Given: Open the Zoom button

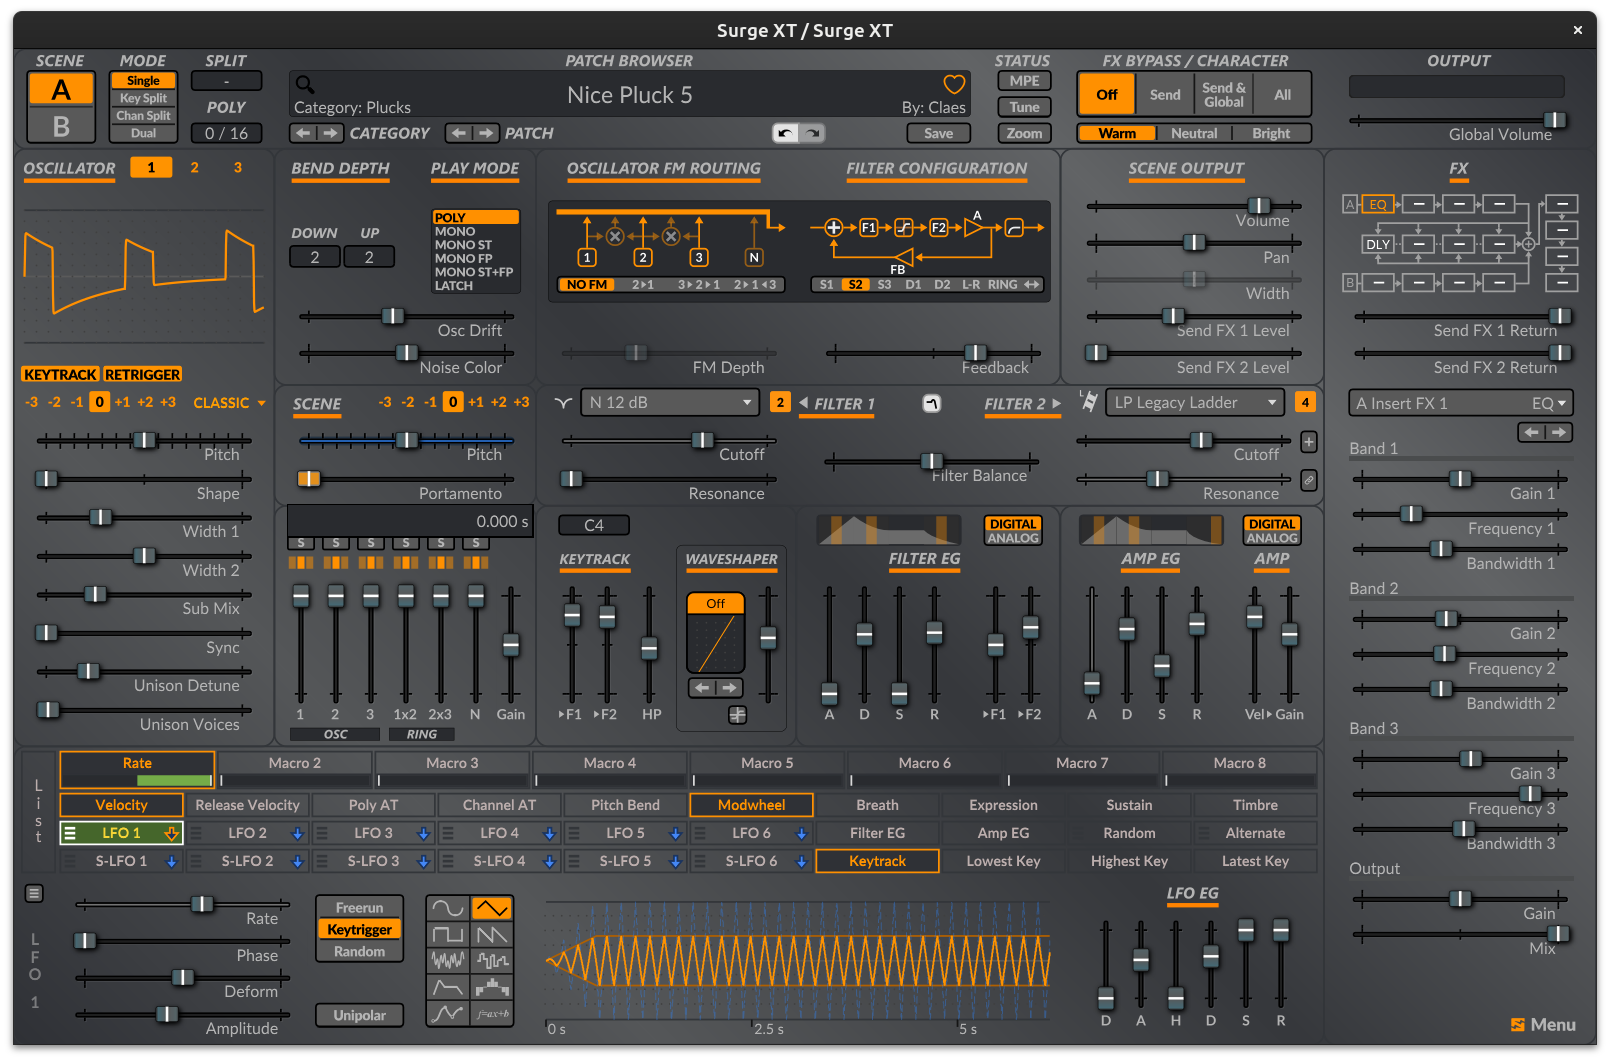Looking at the screenshot, I should point(1024,133).
